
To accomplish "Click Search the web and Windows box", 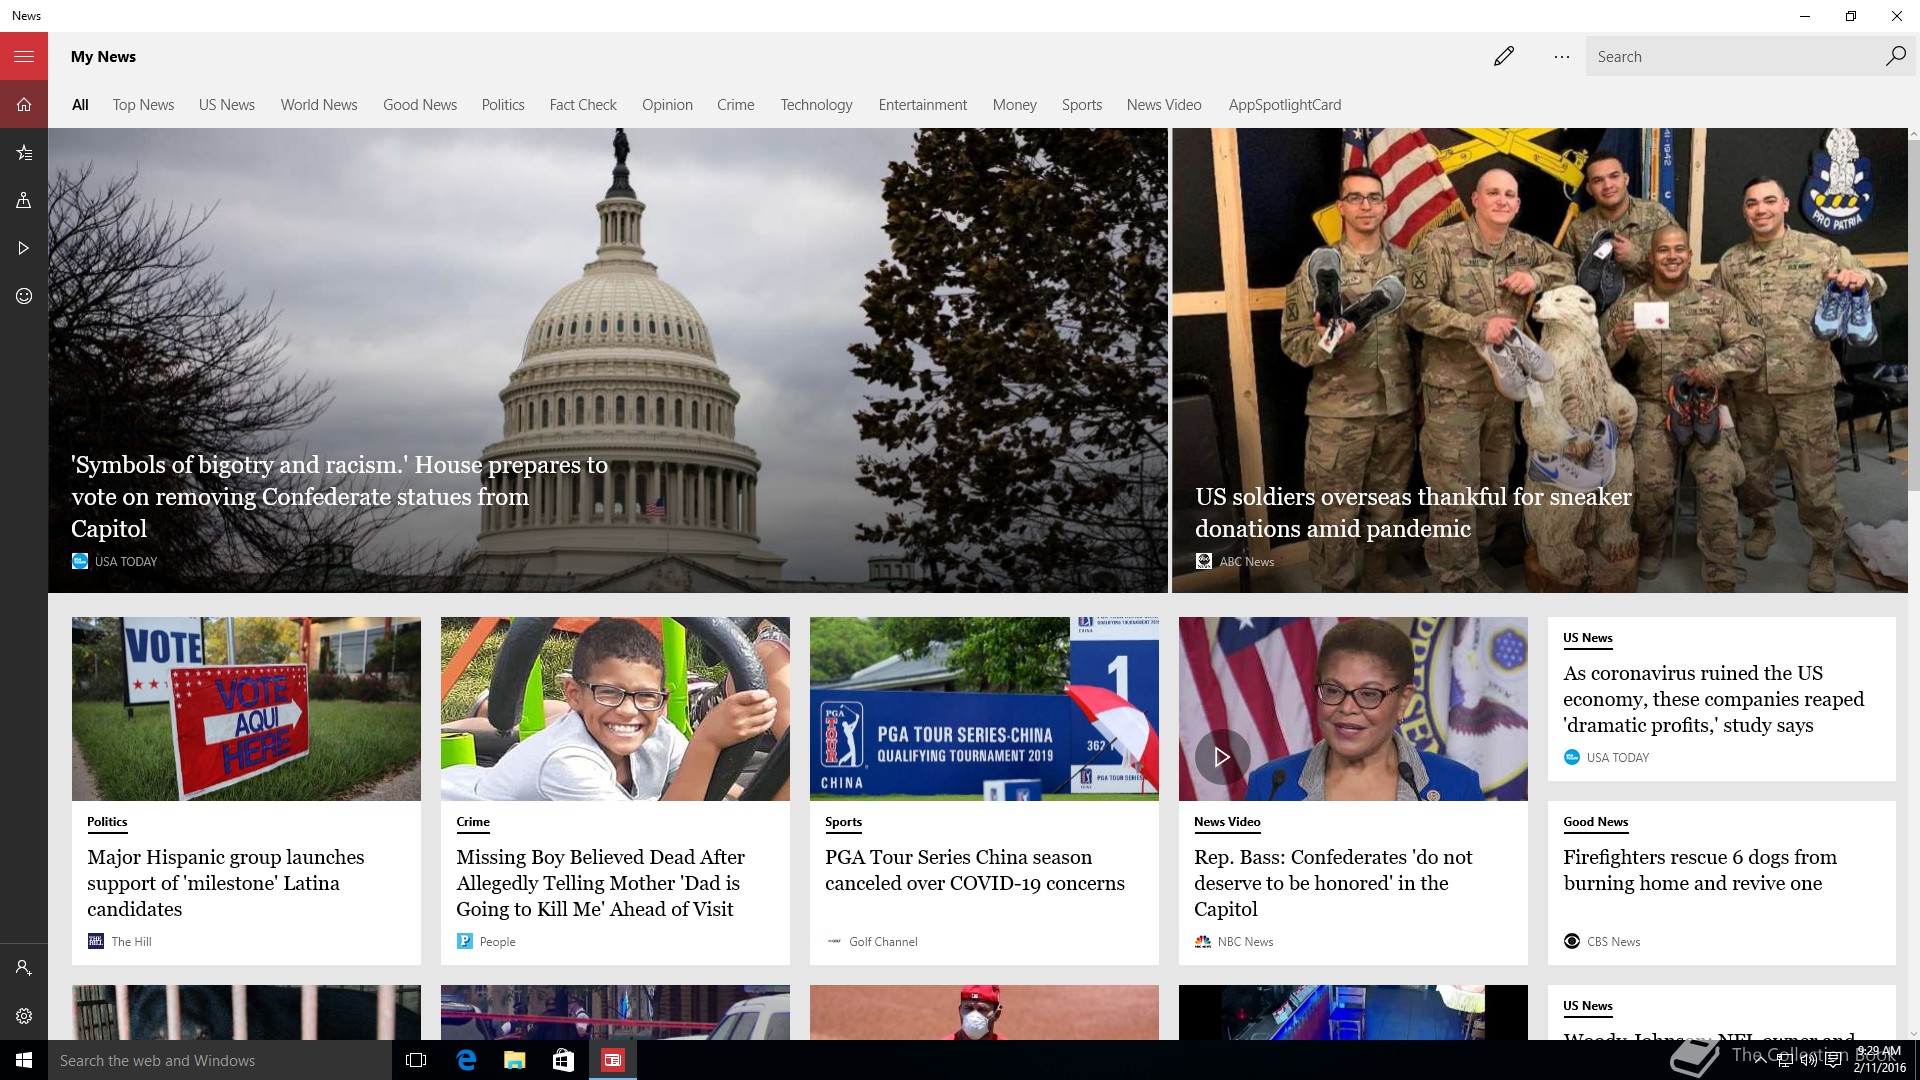I will point(220,1060).
